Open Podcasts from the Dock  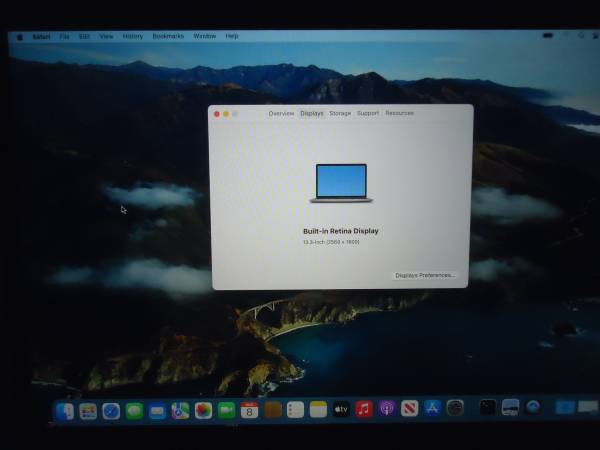[x=387, y=409]
